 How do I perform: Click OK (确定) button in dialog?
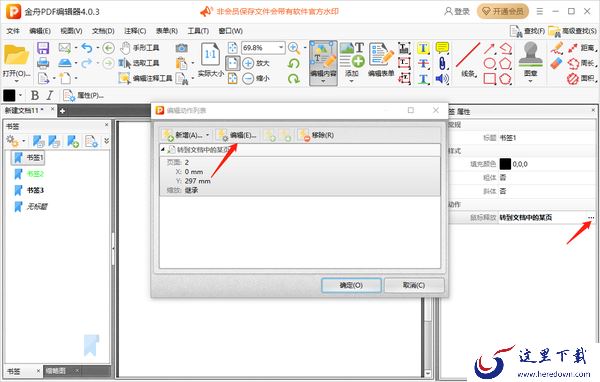point(351,285)
